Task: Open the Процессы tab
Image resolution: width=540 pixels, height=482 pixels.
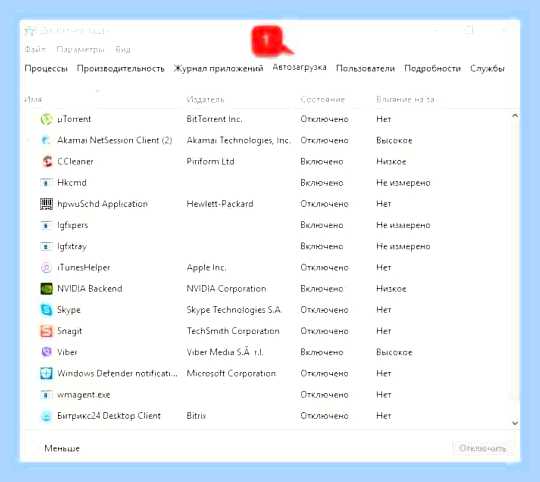Action: point(46,69)
